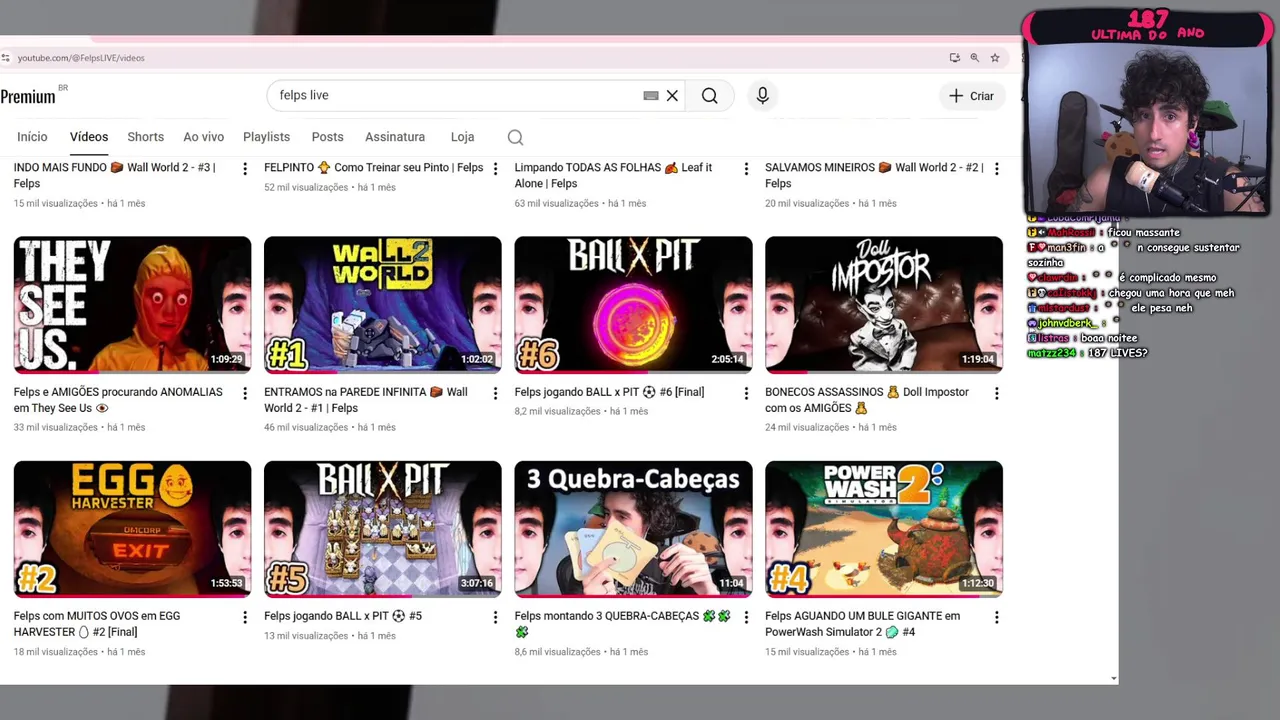The image size is (1280, 720).
Task: Start voice search with the microphone icon
Action: pos(762,96)
